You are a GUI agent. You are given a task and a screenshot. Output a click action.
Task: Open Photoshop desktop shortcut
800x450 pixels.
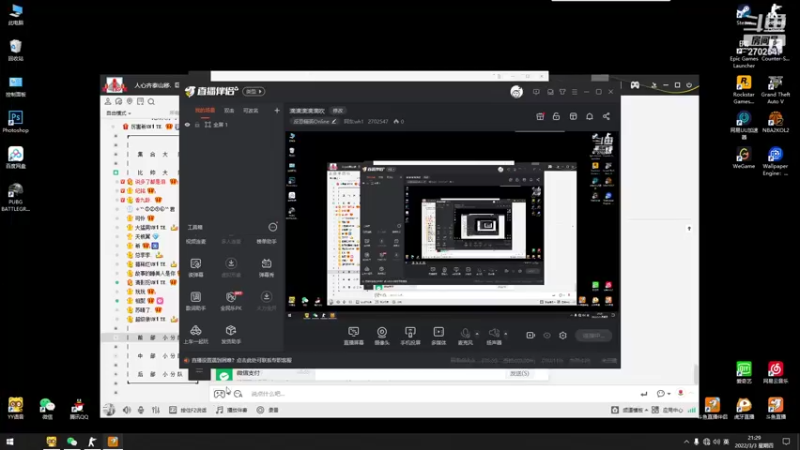pyautogui.click(x=15, y=121)
